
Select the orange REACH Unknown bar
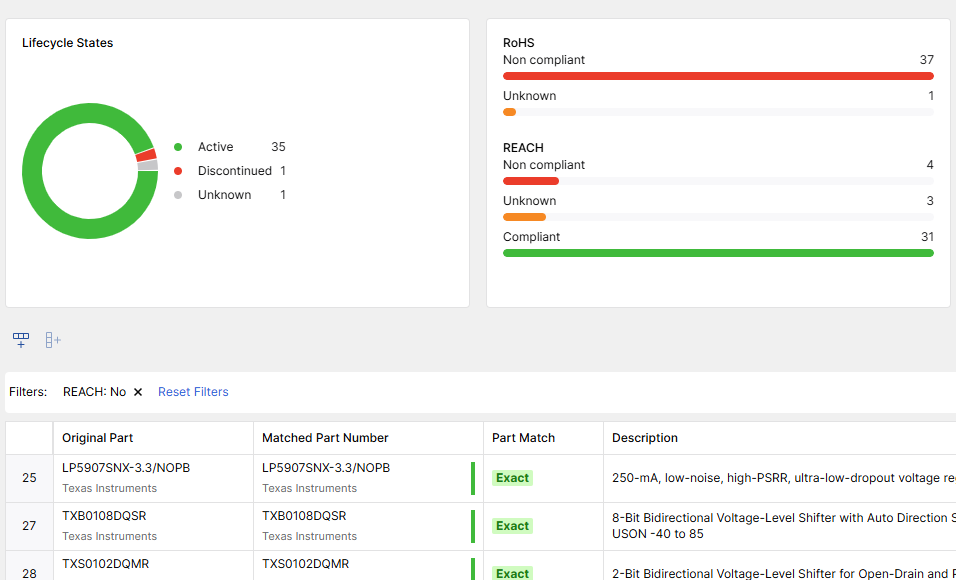pyautogui.click(x=524, y=217)
